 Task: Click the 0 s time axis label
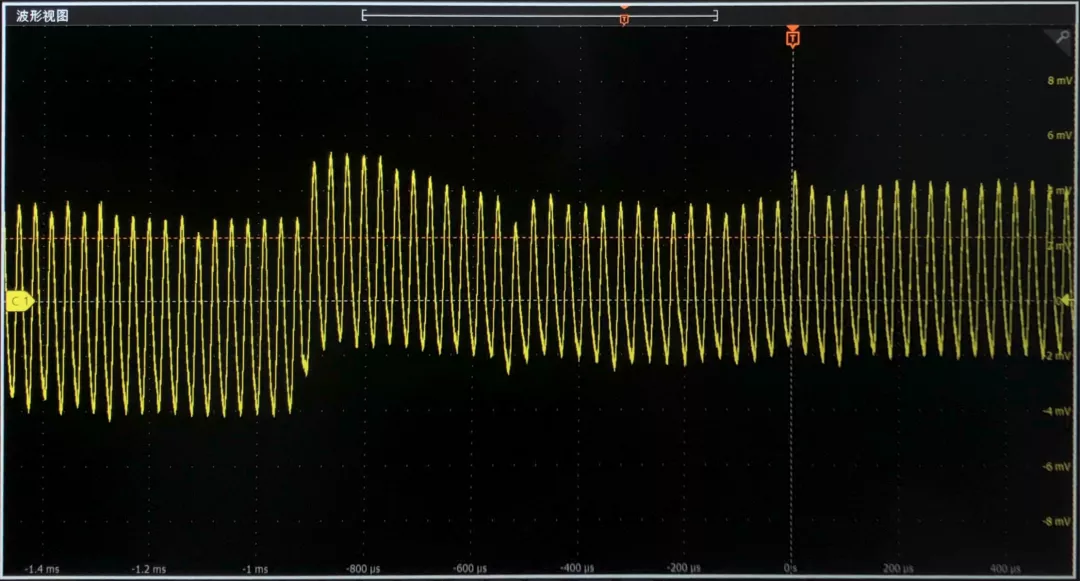(x=790, y=568)
